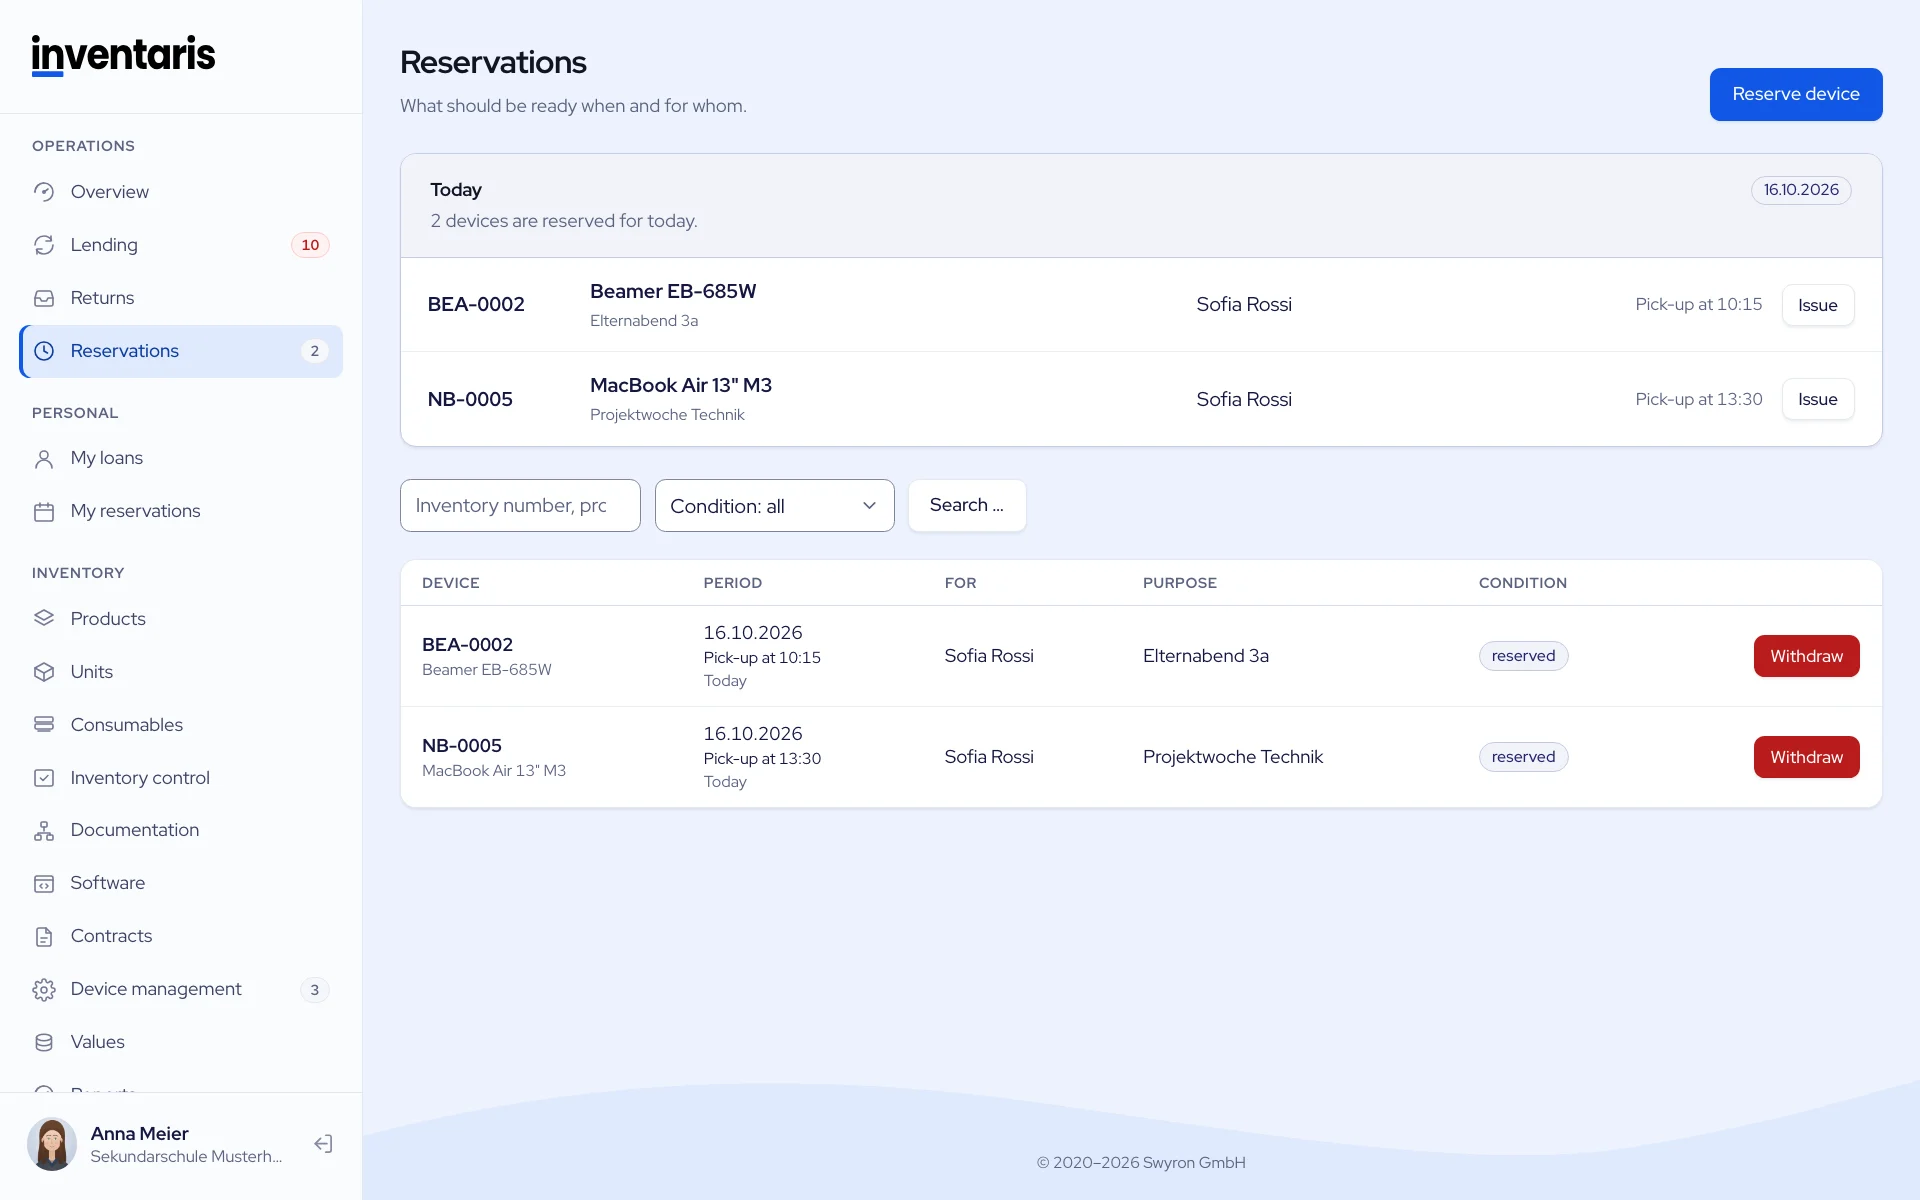Click the Values database icon
This screenshot has height=1200, width=1920.
point(44,1042)
